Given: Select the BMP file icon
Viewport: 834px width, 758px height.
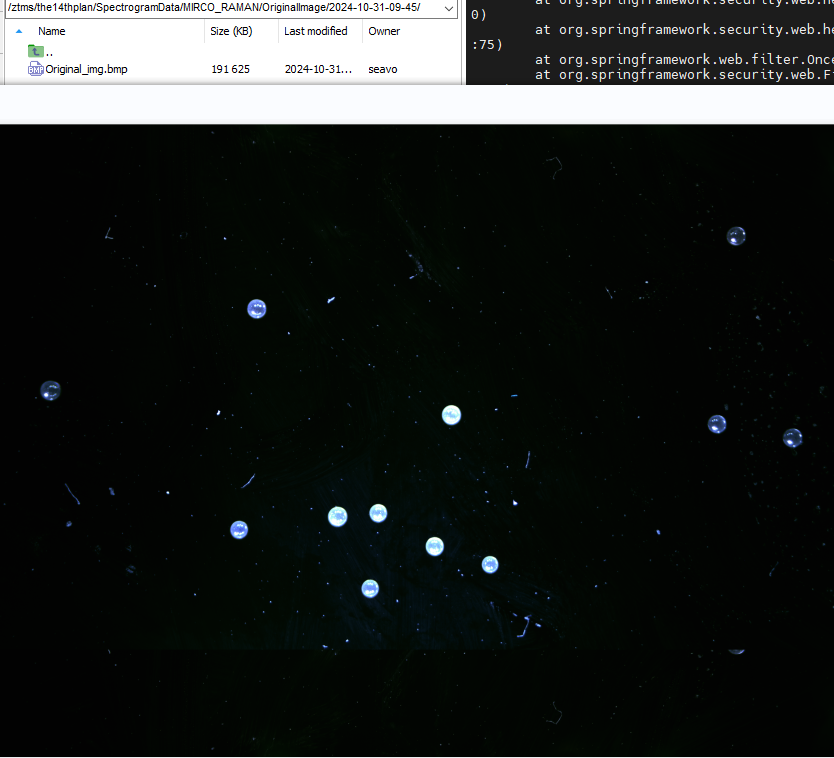Looking at the screenshot, I should (x=36, y=70).
